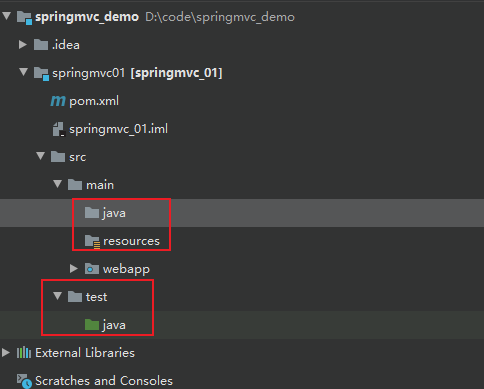Select the pom.xml file name
This screenshot has width=484, height=389.
94,101
